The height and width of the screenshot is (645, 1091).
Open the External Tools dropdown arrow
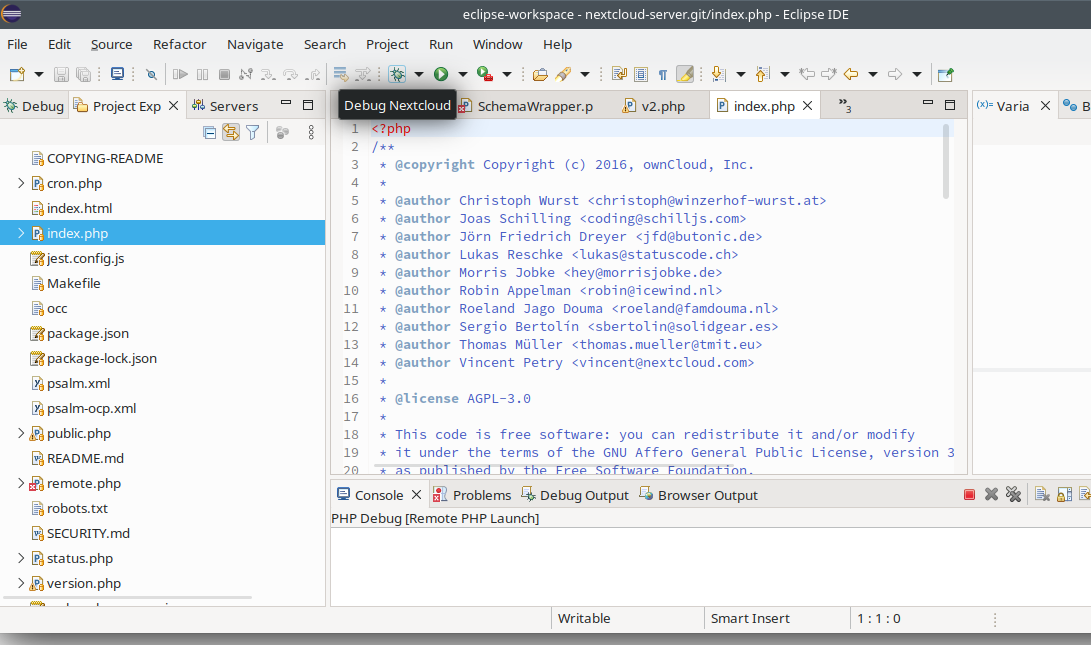tap(507, 74)
